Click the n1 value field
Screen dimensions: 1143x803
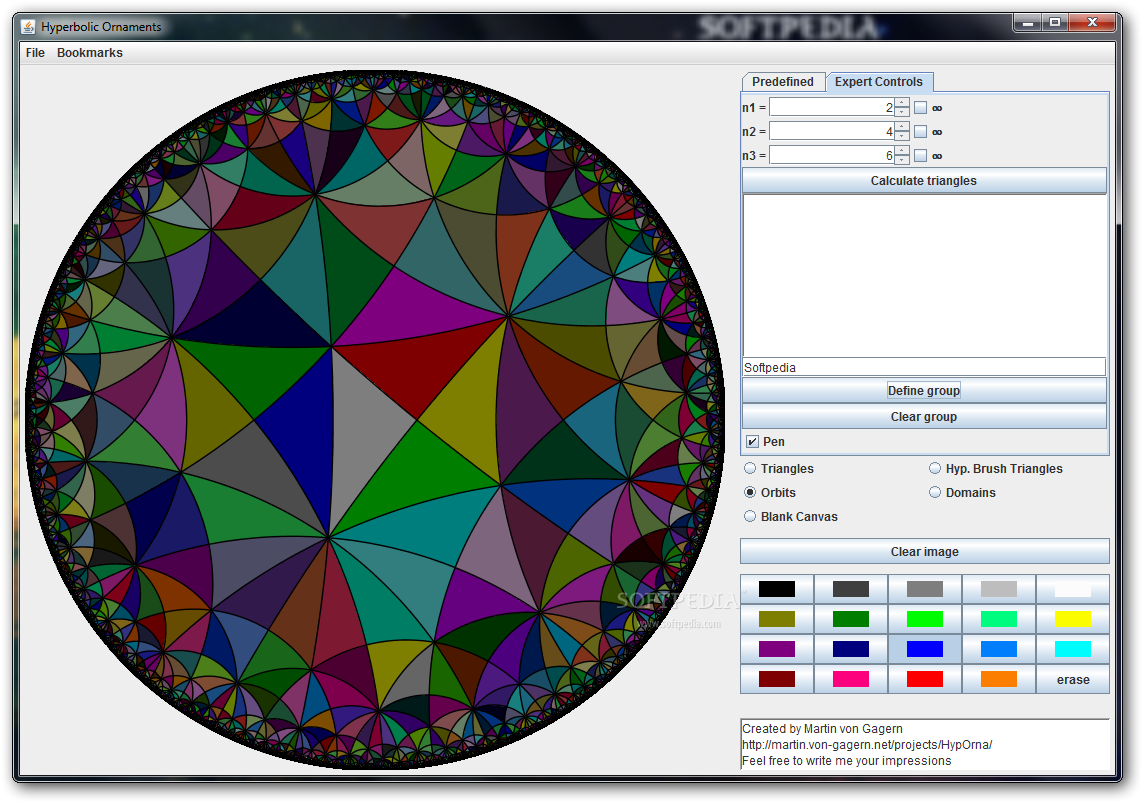point(831,107)
